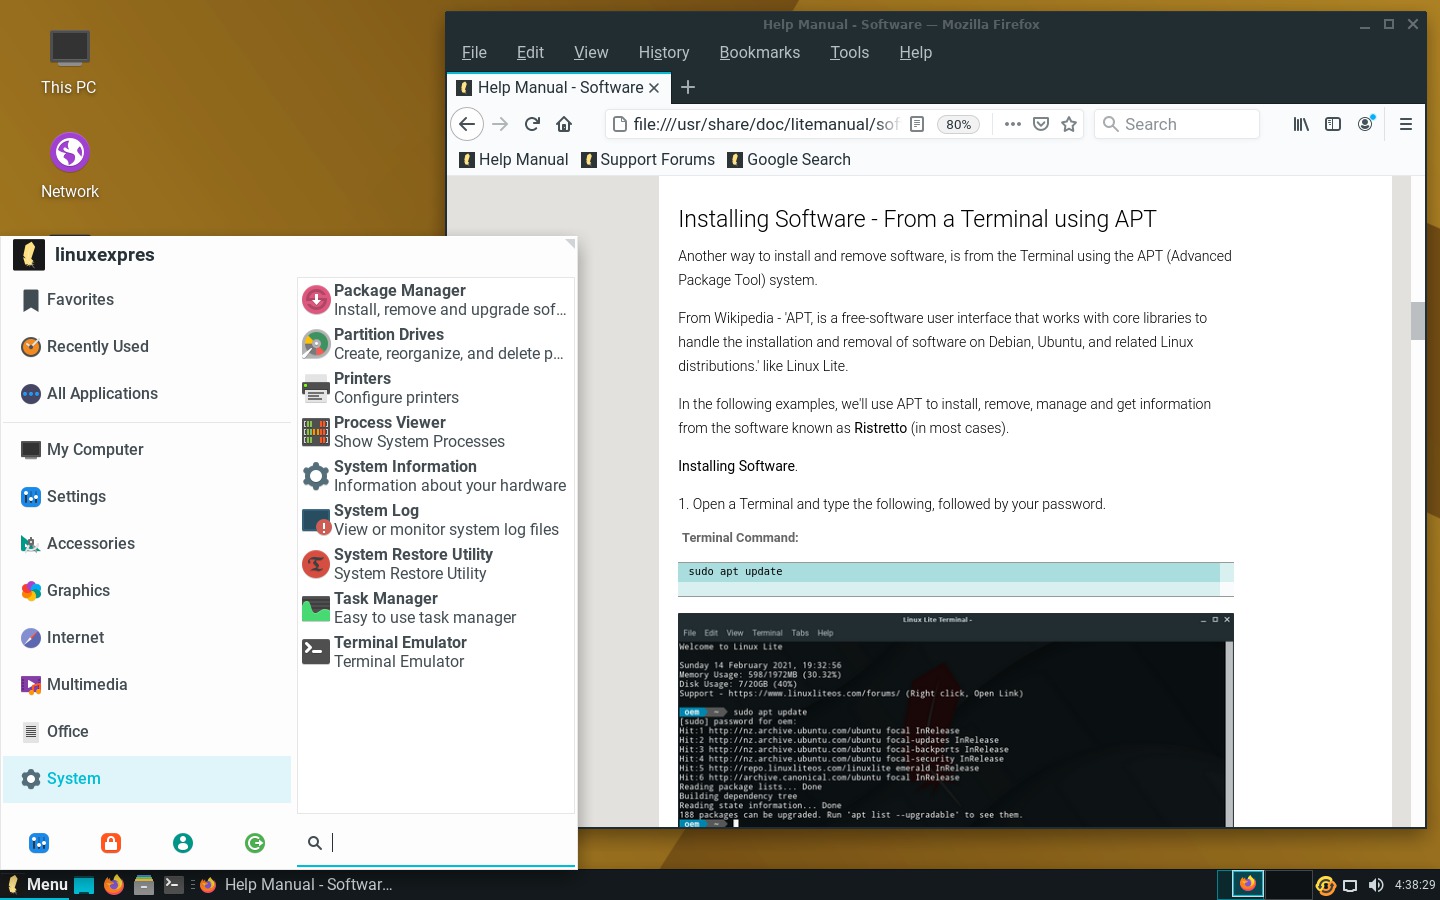
Task: Open Google Search bookmark
Action: coord(789,159)
